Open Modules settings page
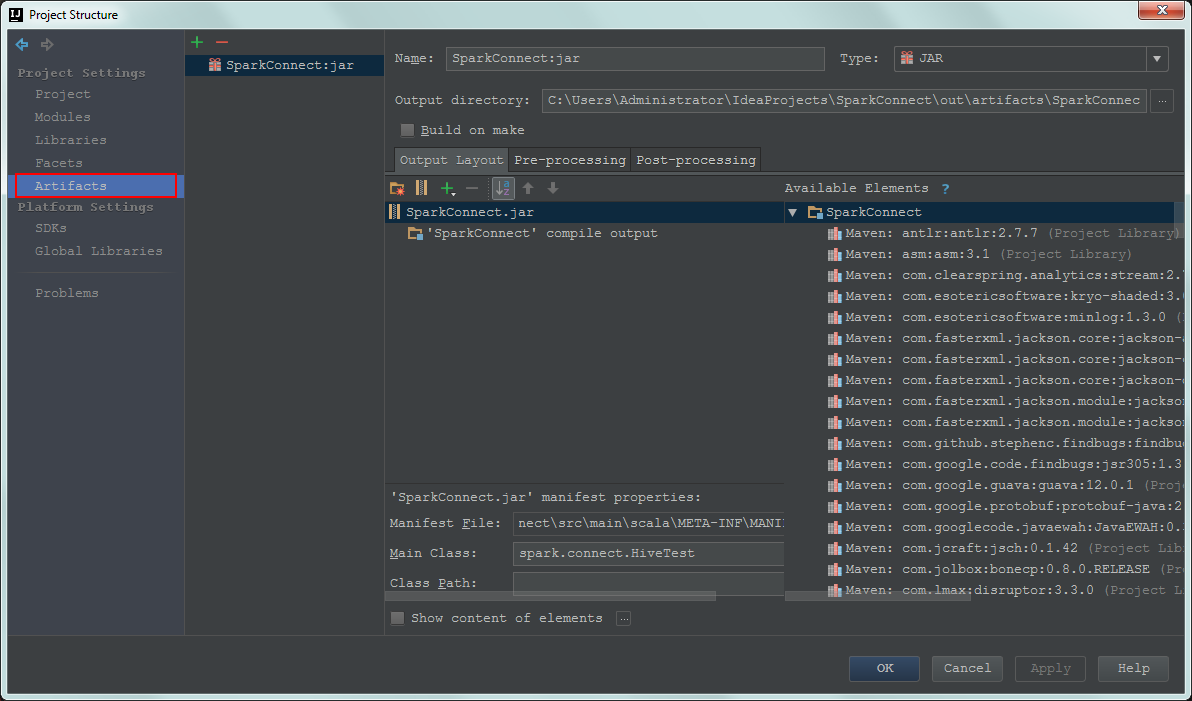 62,117
